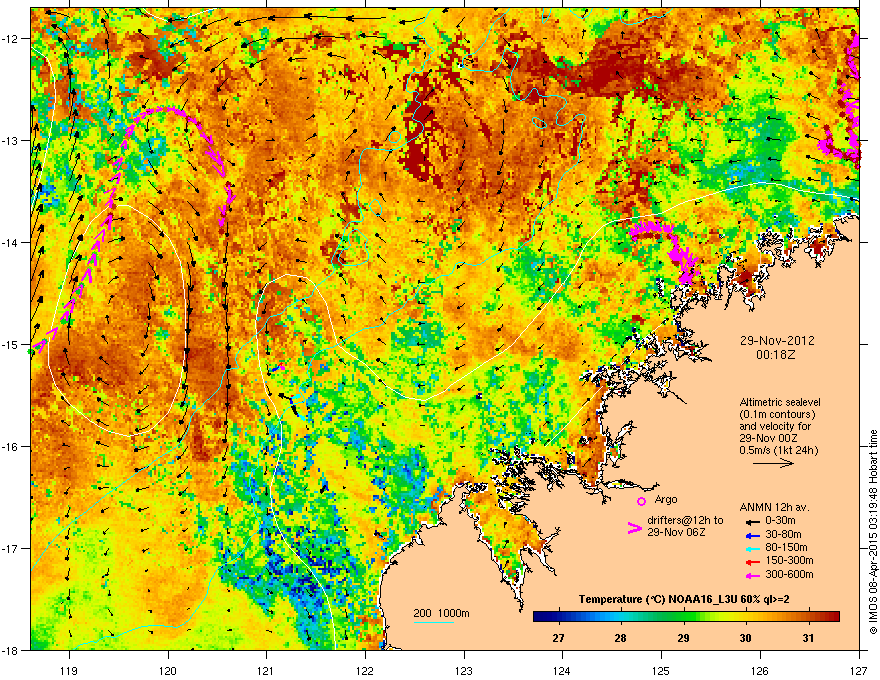Click the '29-Nov-2012' date label
Image resolution: width=880 pixels, height=680 pixels.
click(x=777, y=341)
